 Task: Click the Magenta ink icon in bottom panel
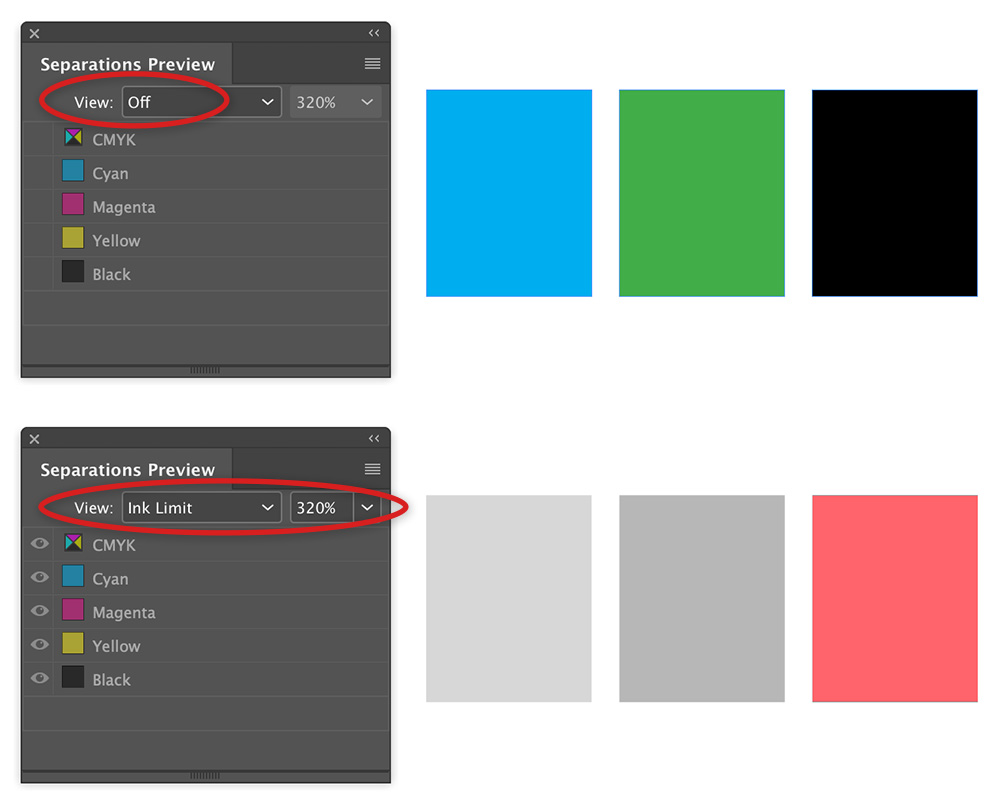[x=72, y=611]
